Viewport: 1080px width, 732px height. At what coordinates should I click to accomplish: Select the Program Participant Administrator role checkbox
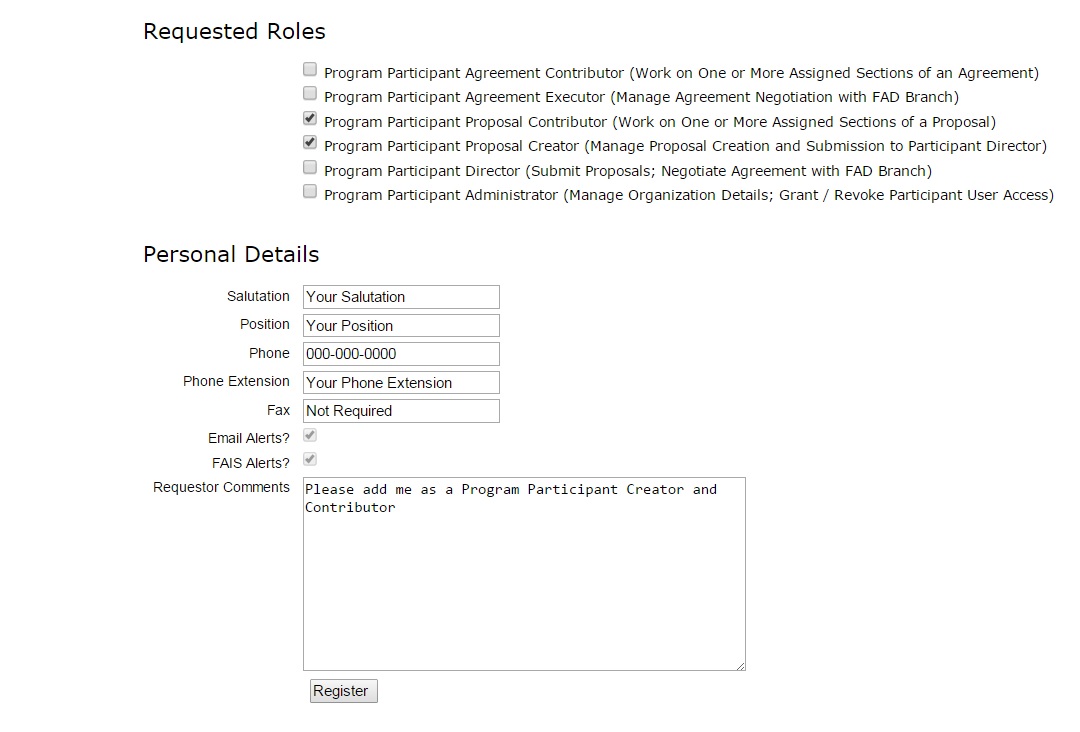tap(310, 192)
